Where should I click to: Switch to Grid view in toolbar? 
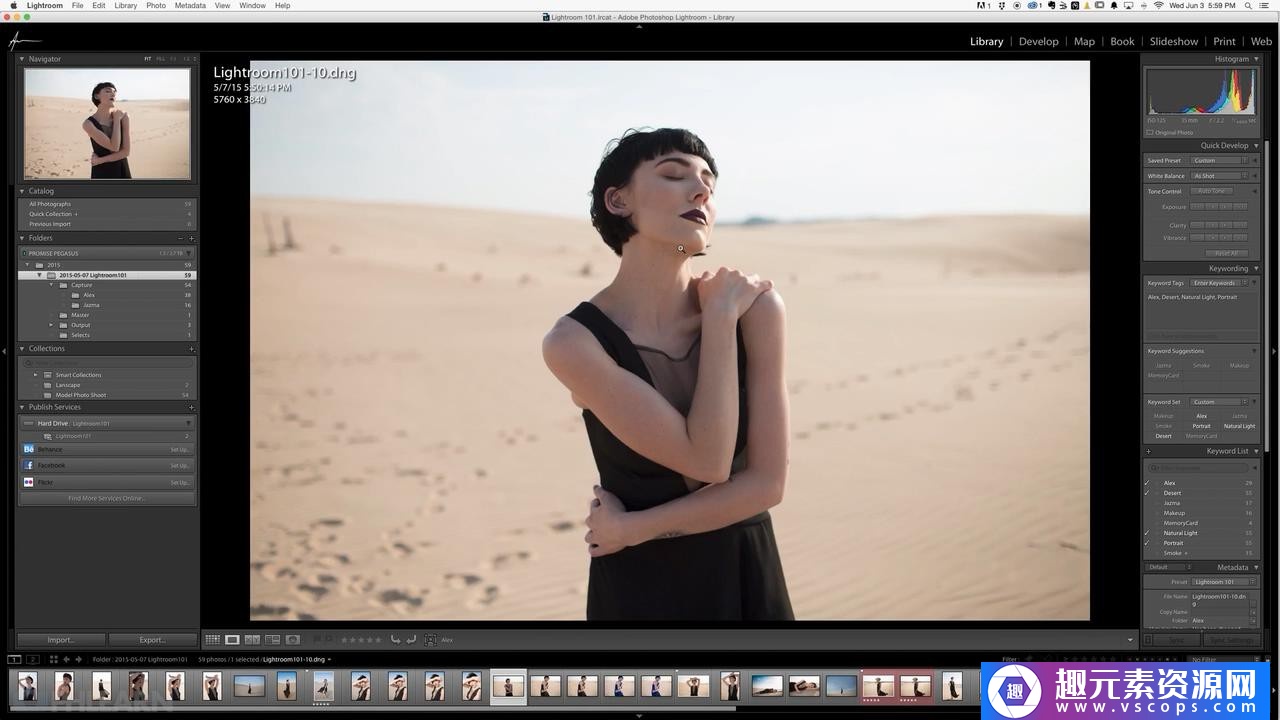(212, 640)
